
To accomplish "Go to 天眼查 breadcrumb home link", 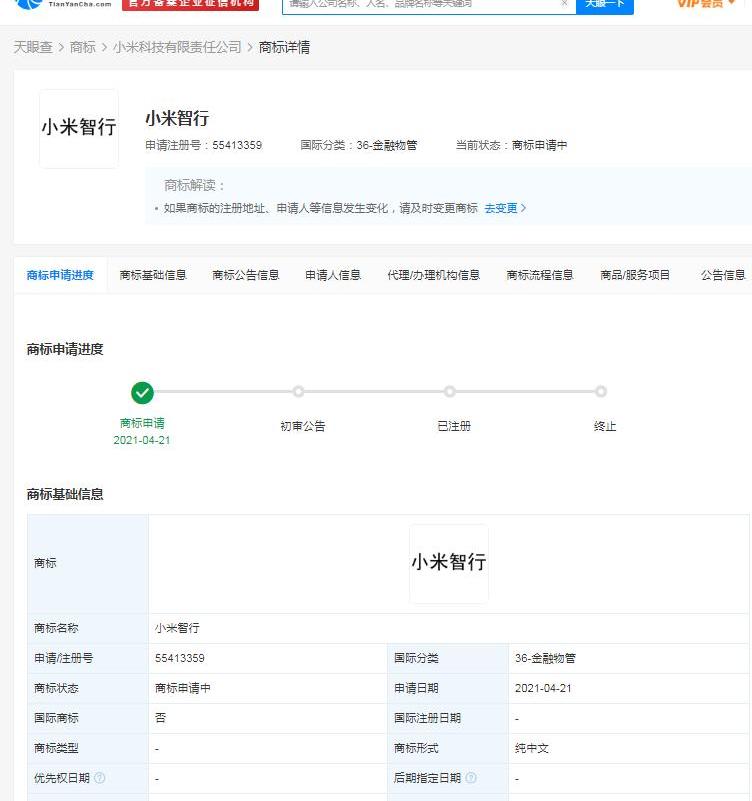I will point(33,48).
